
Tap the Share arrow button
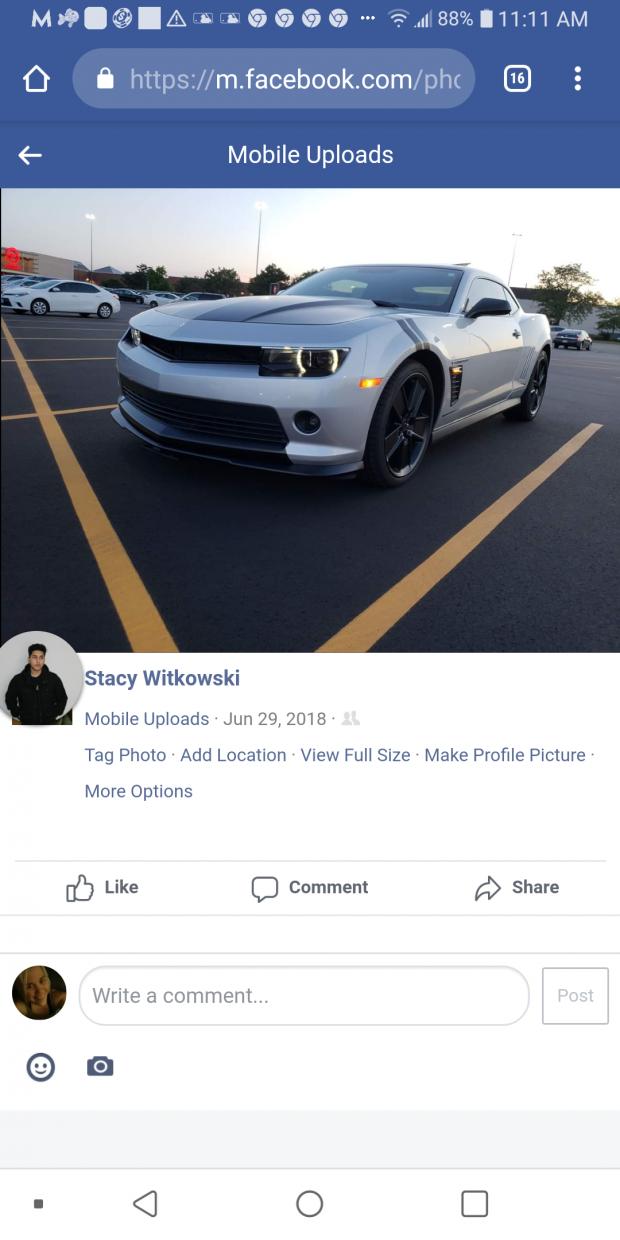click(x=517, y=887)
